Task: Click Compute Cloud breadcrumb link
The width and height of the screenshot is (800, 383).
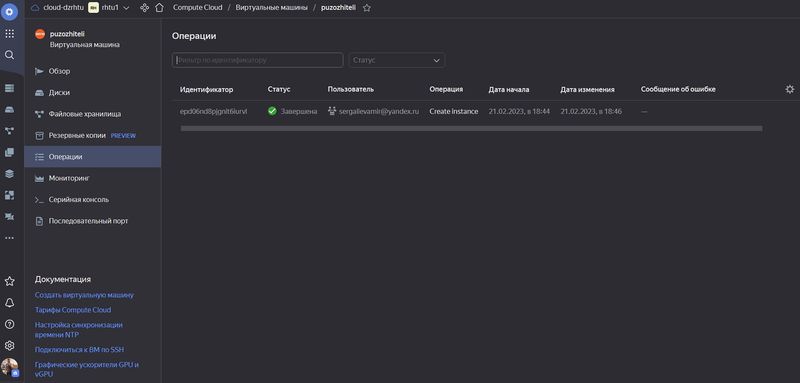Action: point(197,8)
